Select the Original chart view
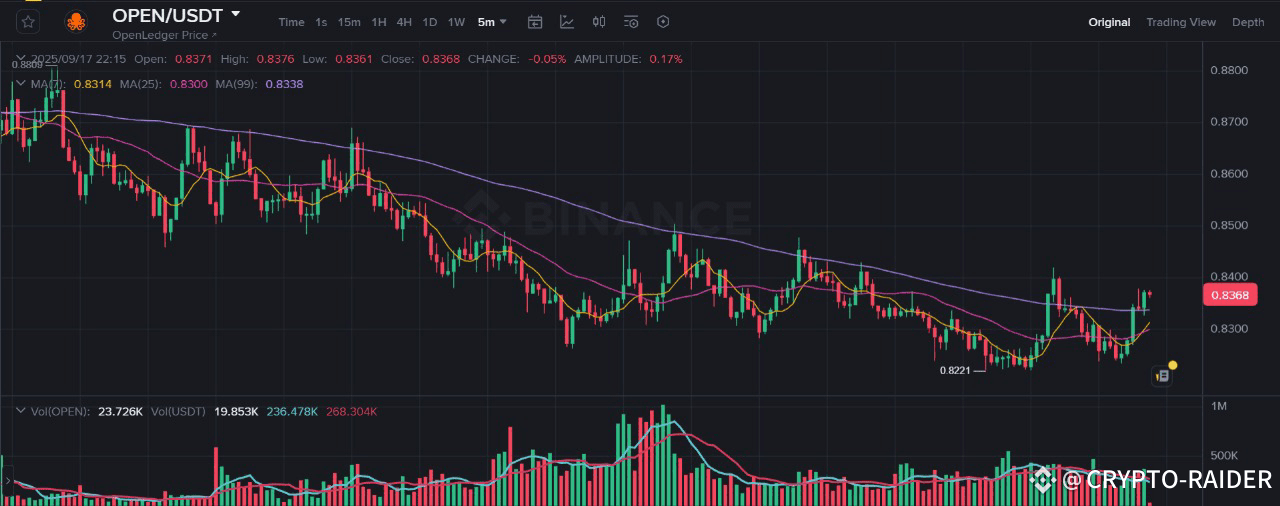 (1109, 22)
